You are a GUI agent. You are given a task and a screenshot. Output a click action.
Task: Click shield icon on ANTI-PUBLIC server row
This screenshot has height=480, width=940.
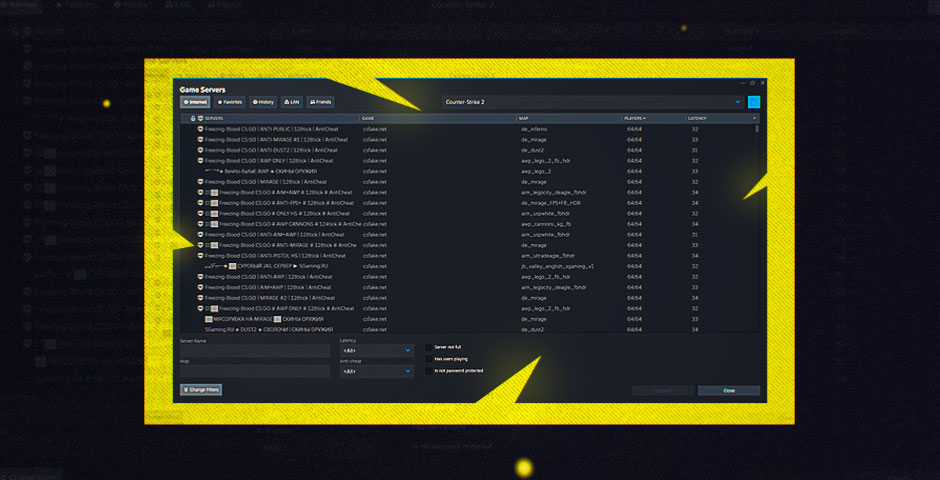[200, 129]
